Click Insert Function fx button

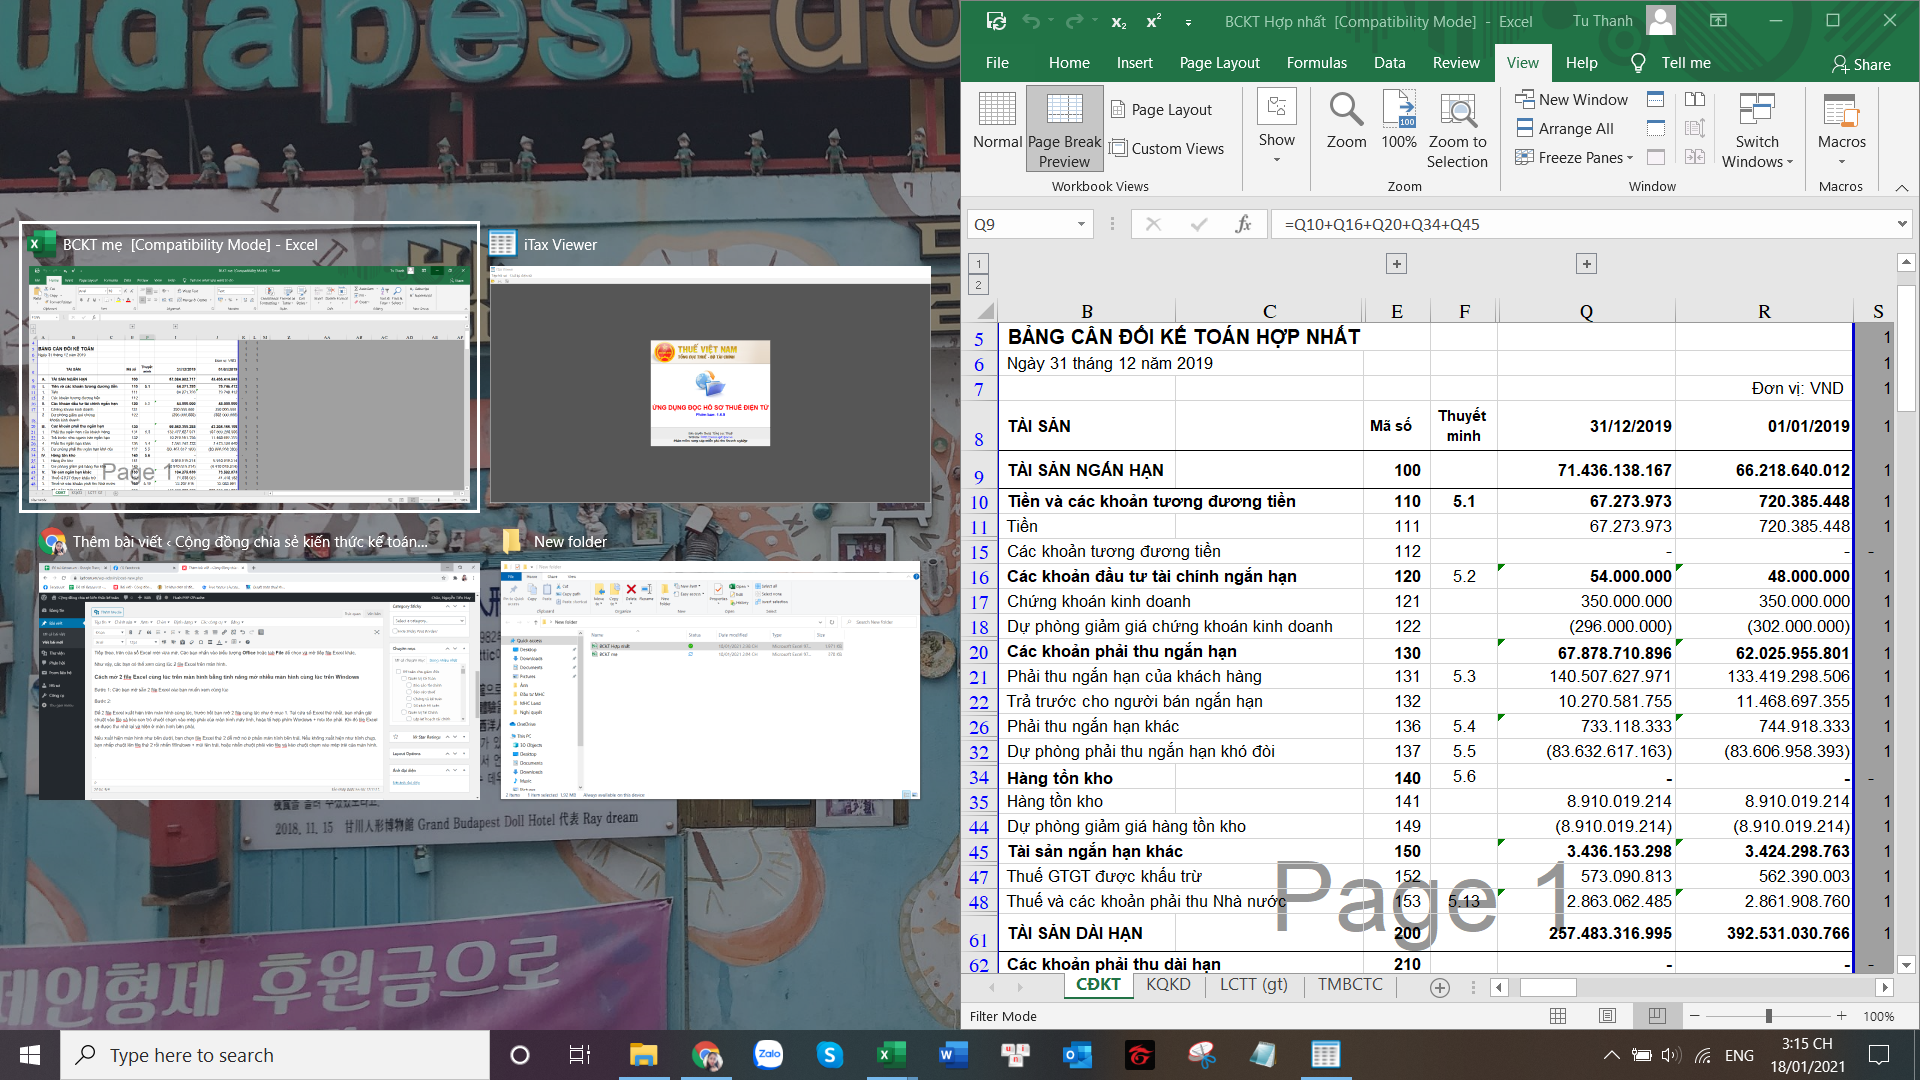tap(1243, 224)
